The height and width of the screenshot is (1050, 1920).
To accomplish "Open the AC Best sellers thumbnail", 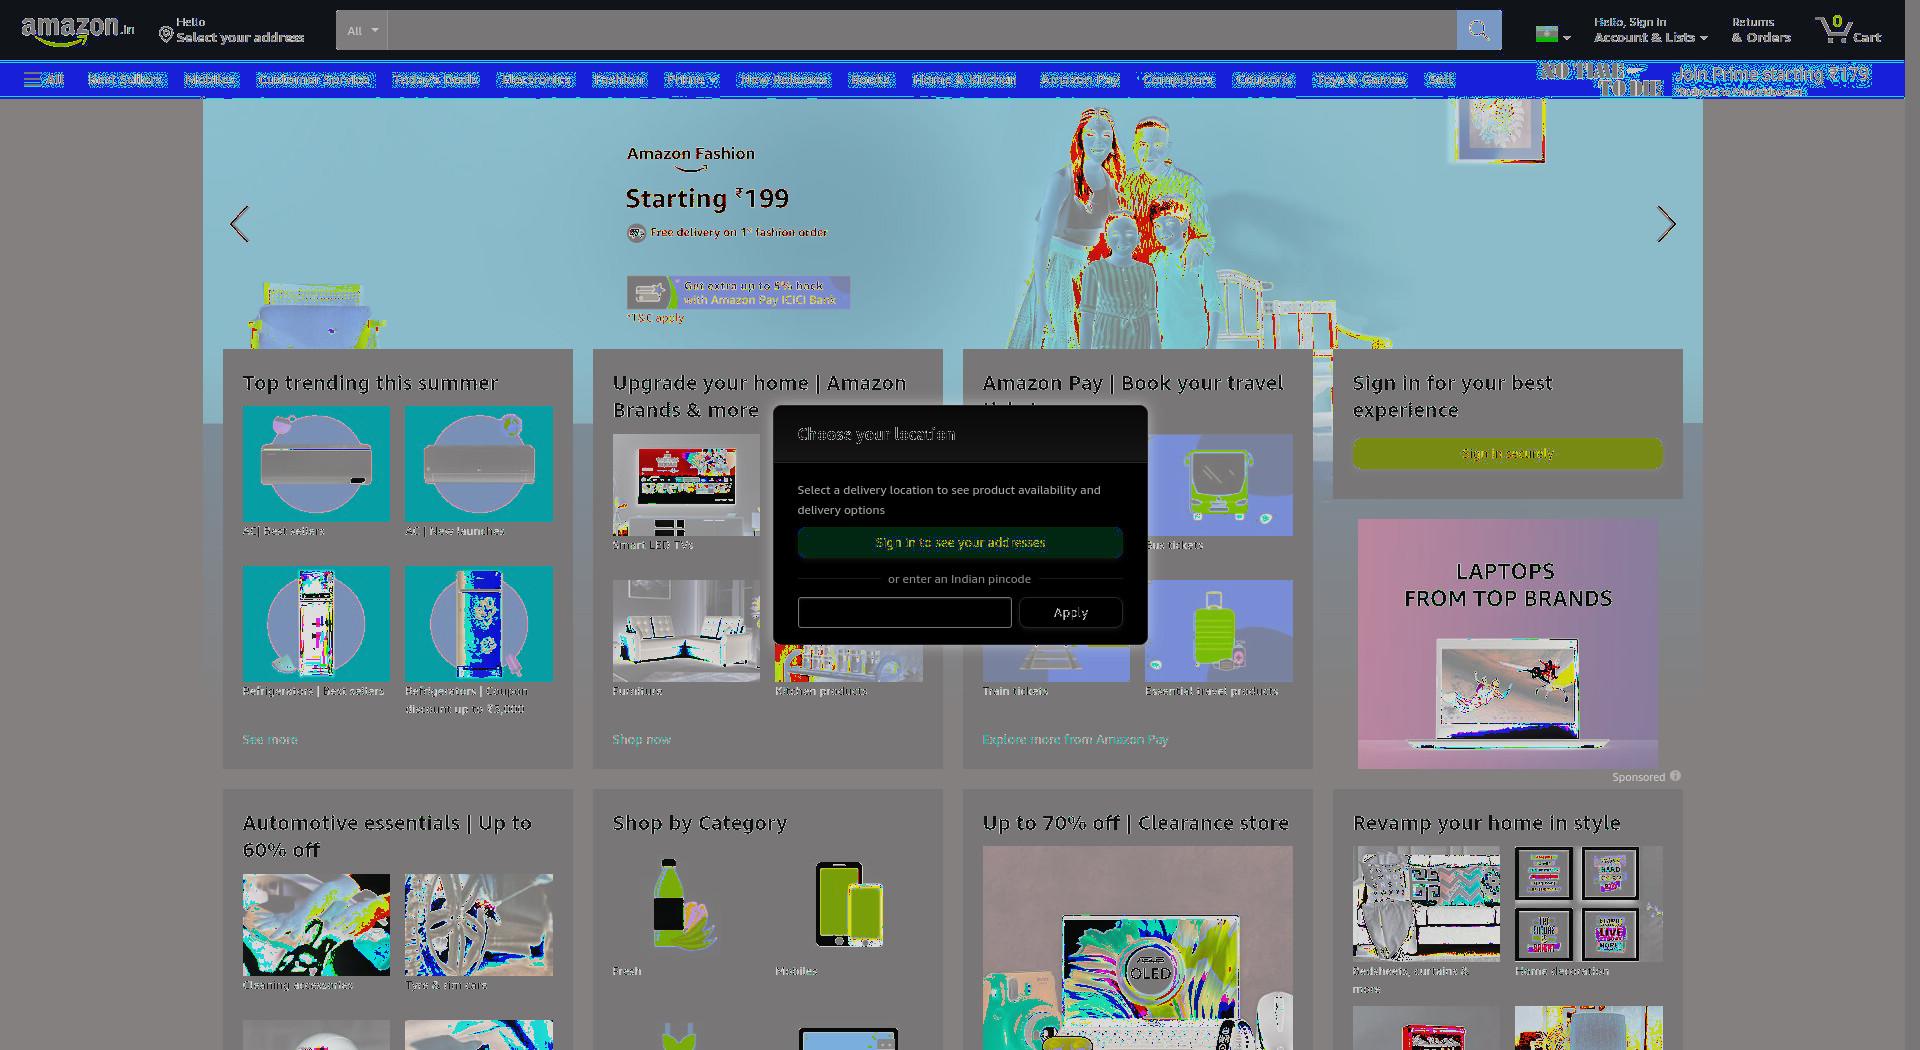I will click(x=316, y=463).
